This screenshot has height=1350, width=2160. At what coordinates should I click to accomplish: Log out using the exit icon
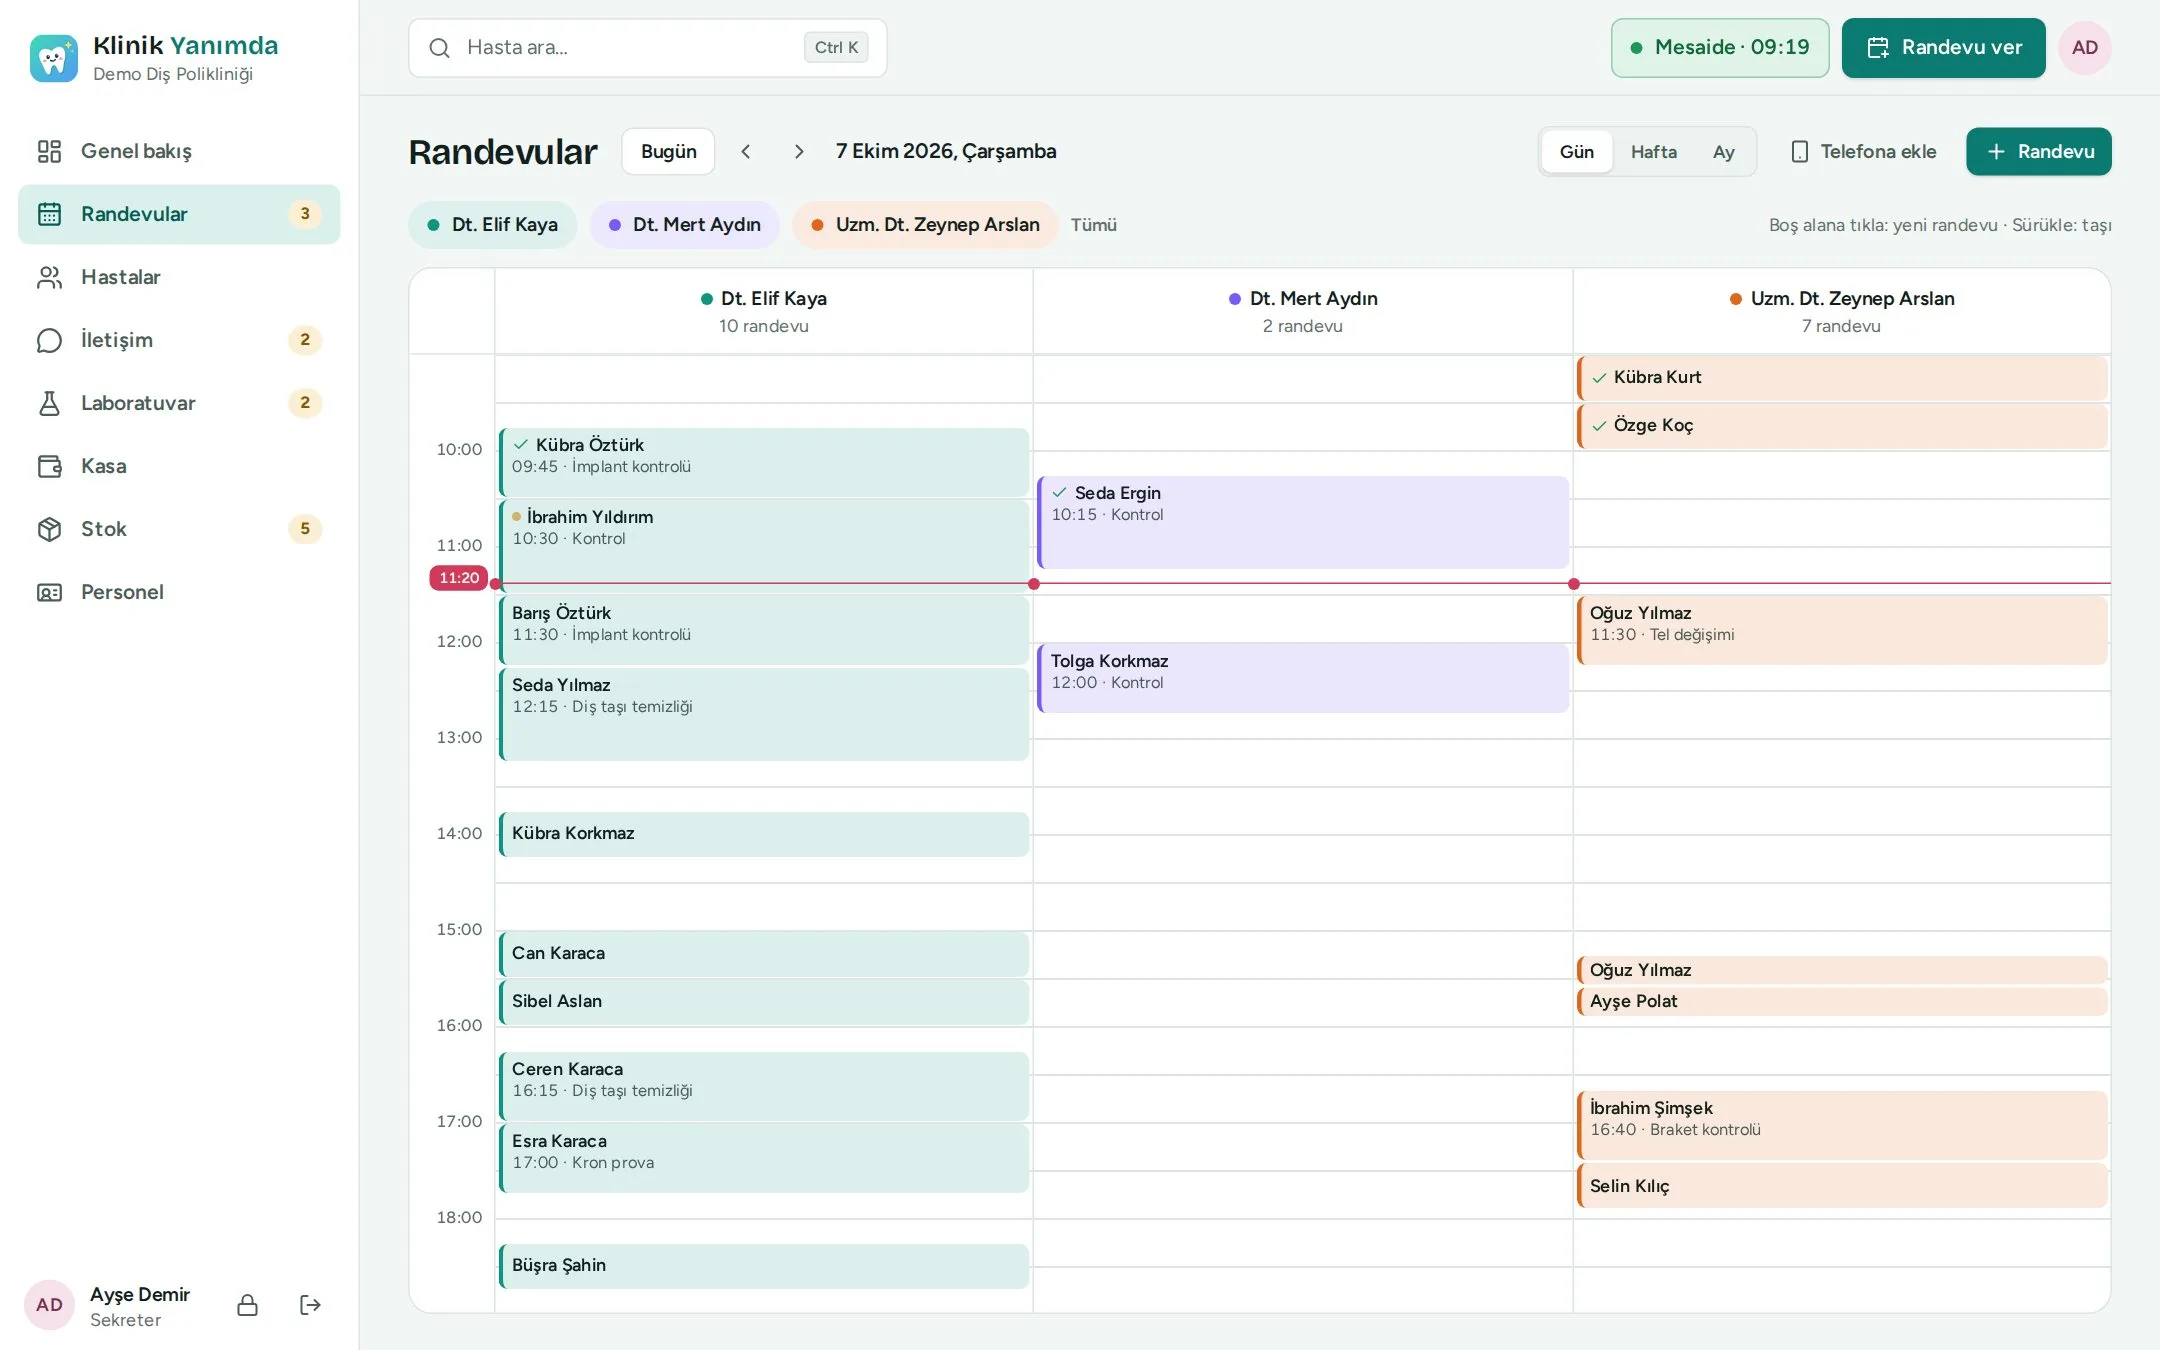pyautogui.click(x=310, y=1305)
